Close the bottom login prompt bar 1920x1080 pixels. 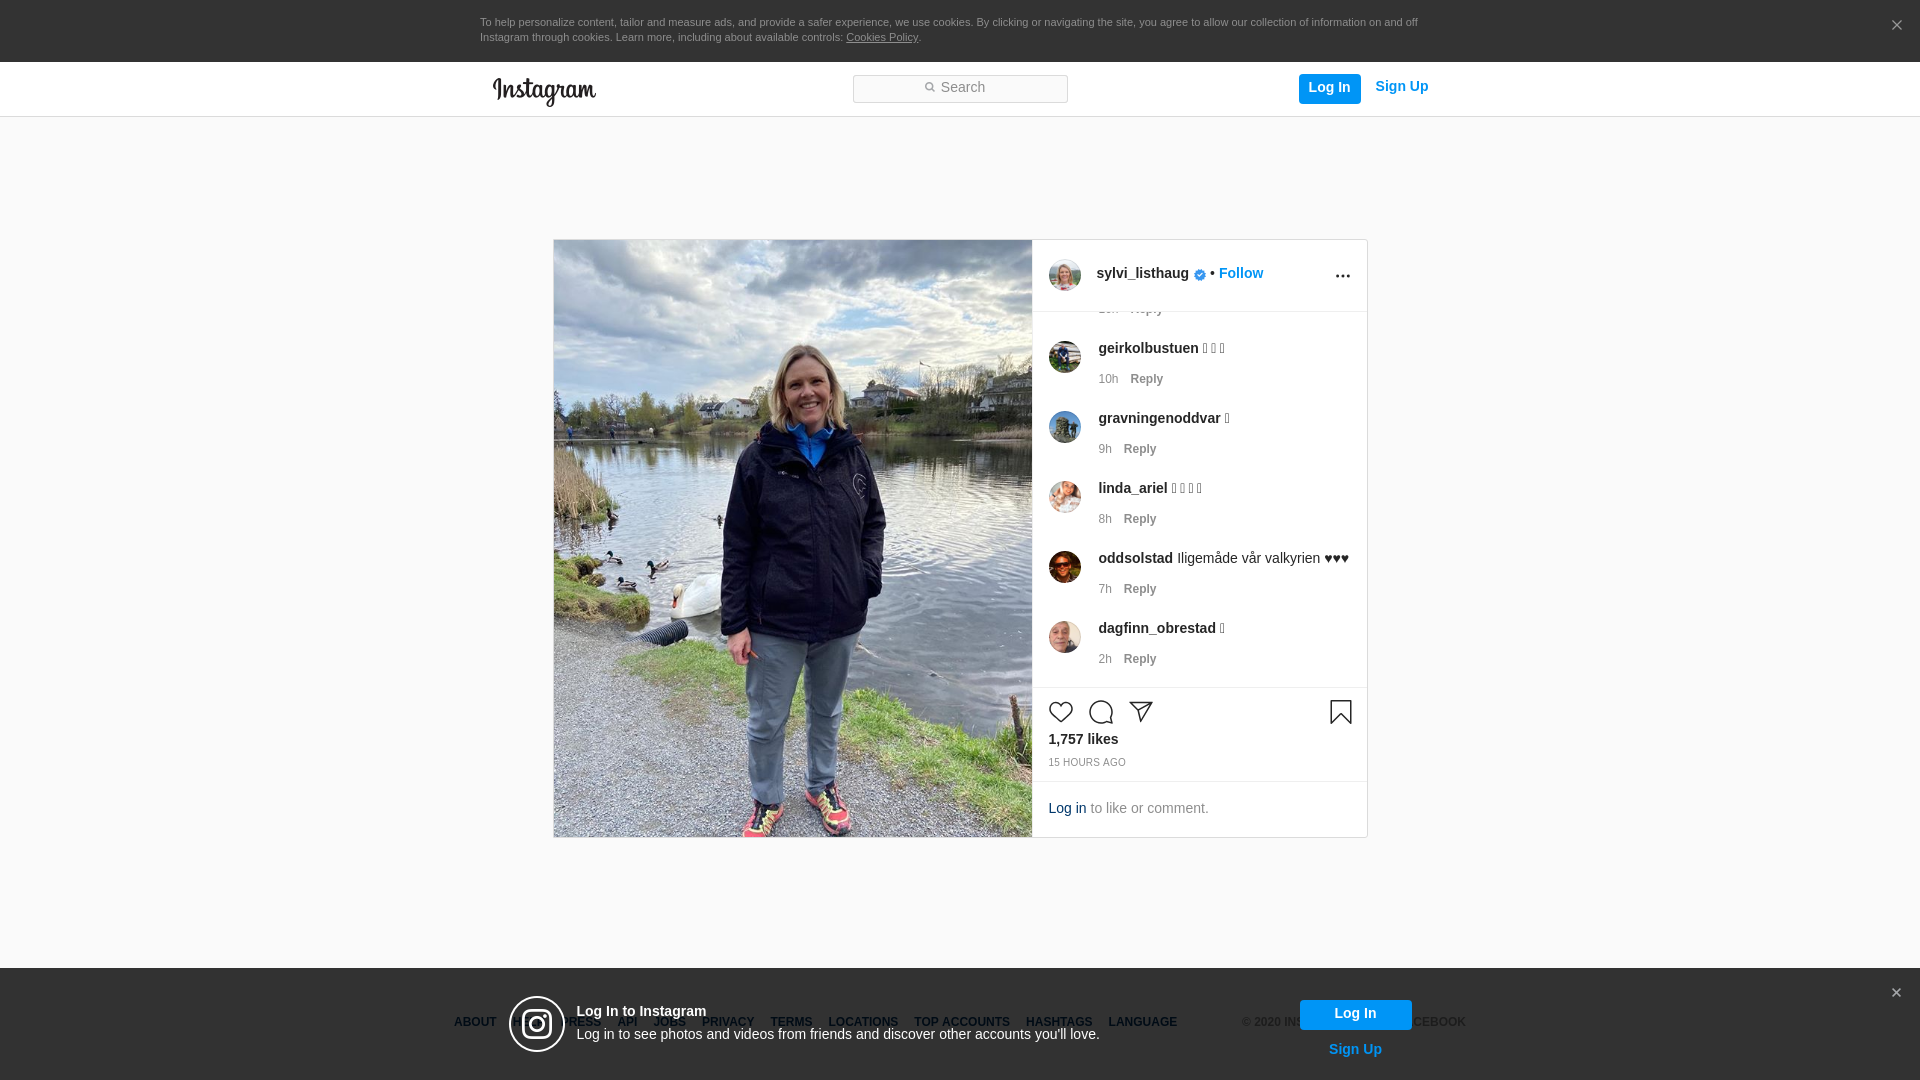pyautogui.click(x=1896, y=993)
